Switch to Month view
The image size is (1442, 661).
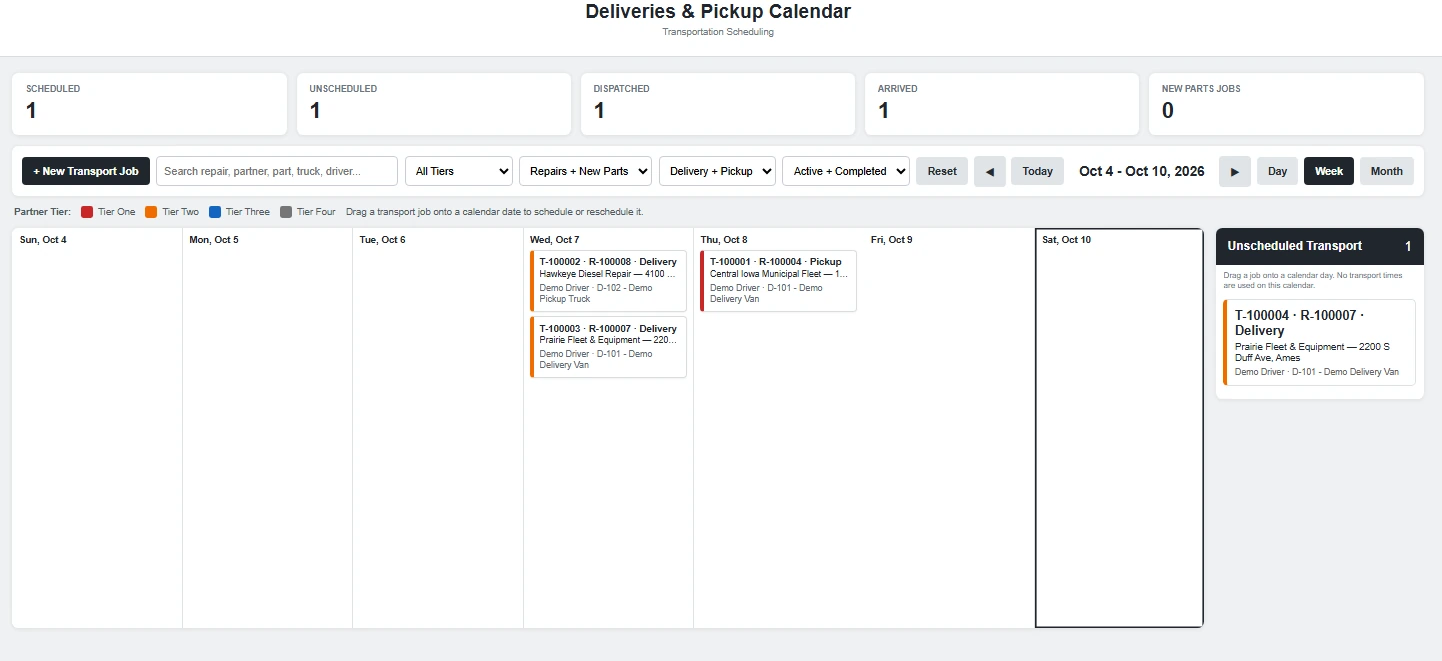click(x=1387, y=171)
